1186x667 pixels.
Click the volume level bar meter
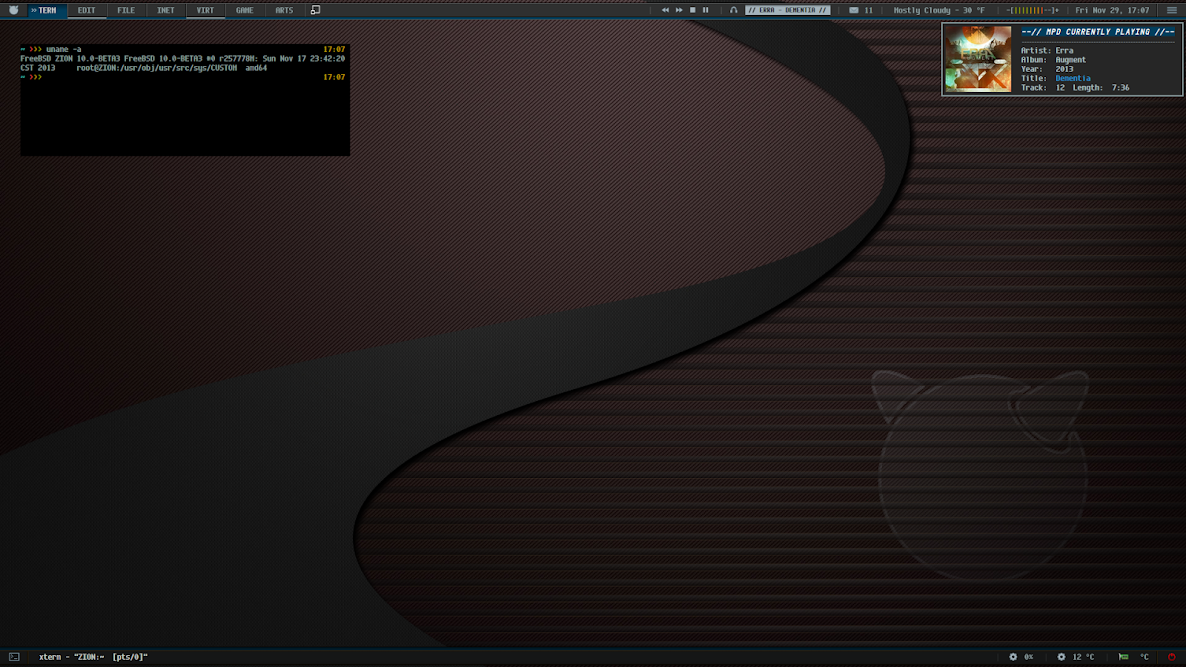pyautogui.click(x=1032, y=10)
